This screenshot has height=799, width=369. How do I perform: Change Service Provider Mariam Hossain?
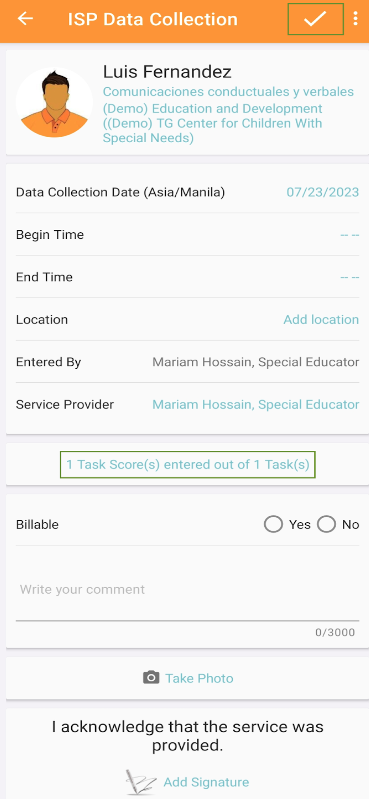coord(256,405)
